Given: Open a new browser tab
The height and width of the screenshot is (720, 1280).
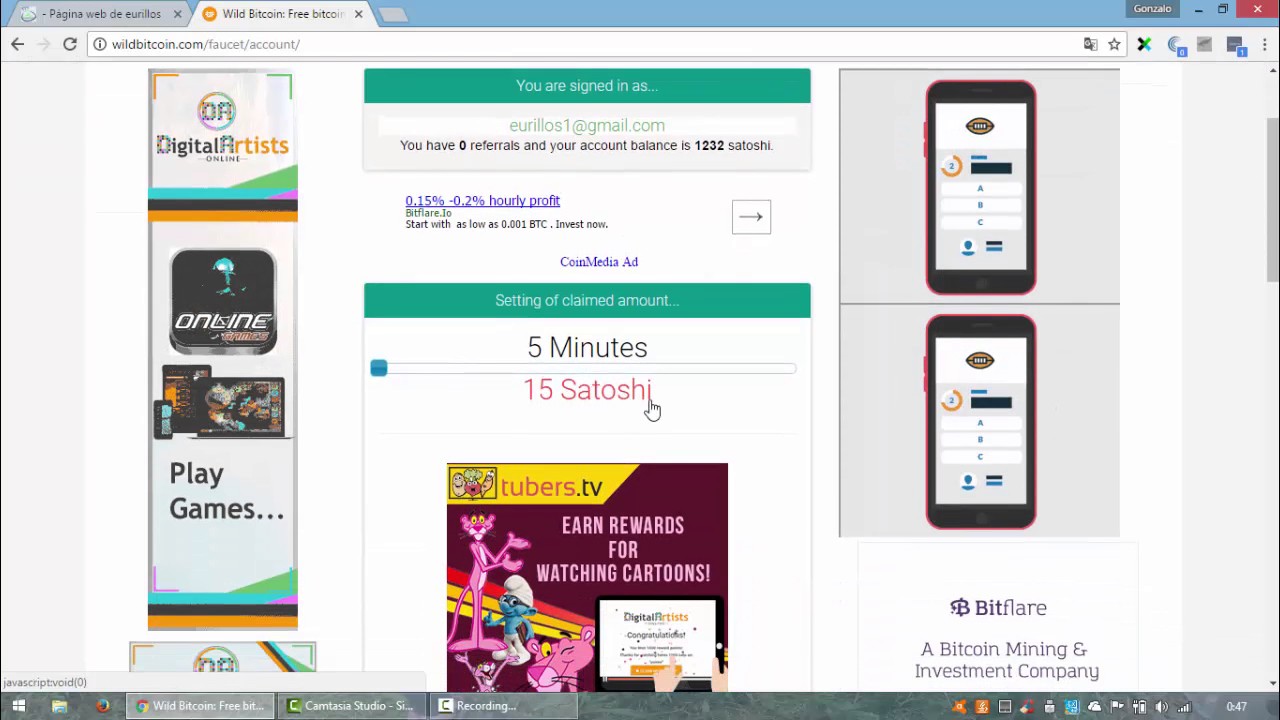Looking at the screenshot, I should pyautogui.click(x=393, y=14).
